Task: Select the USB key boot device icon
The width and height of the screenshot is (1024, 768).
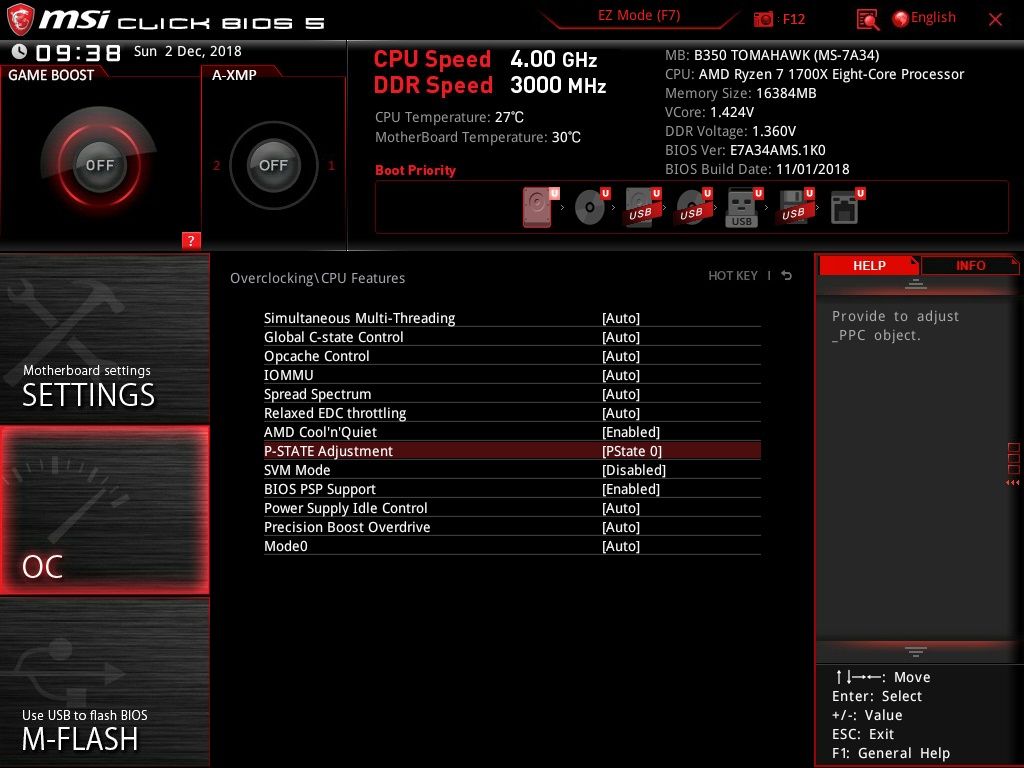Action: [744, 207]
